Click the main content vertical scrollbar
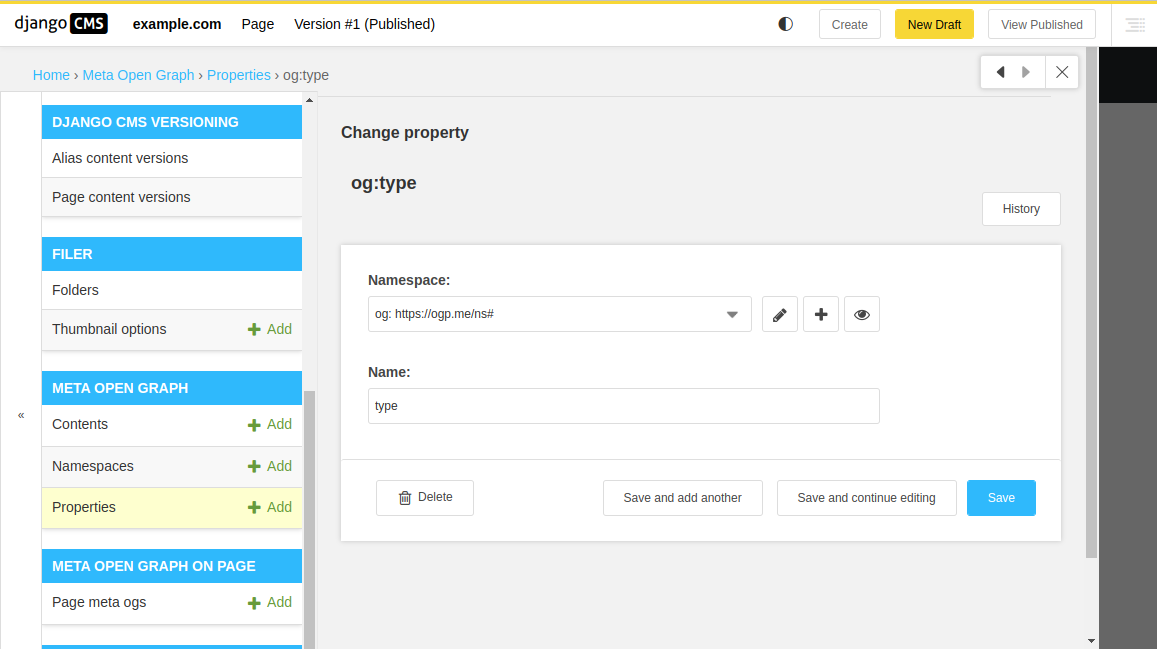Screen dimensions: 1157x649 1091,302
